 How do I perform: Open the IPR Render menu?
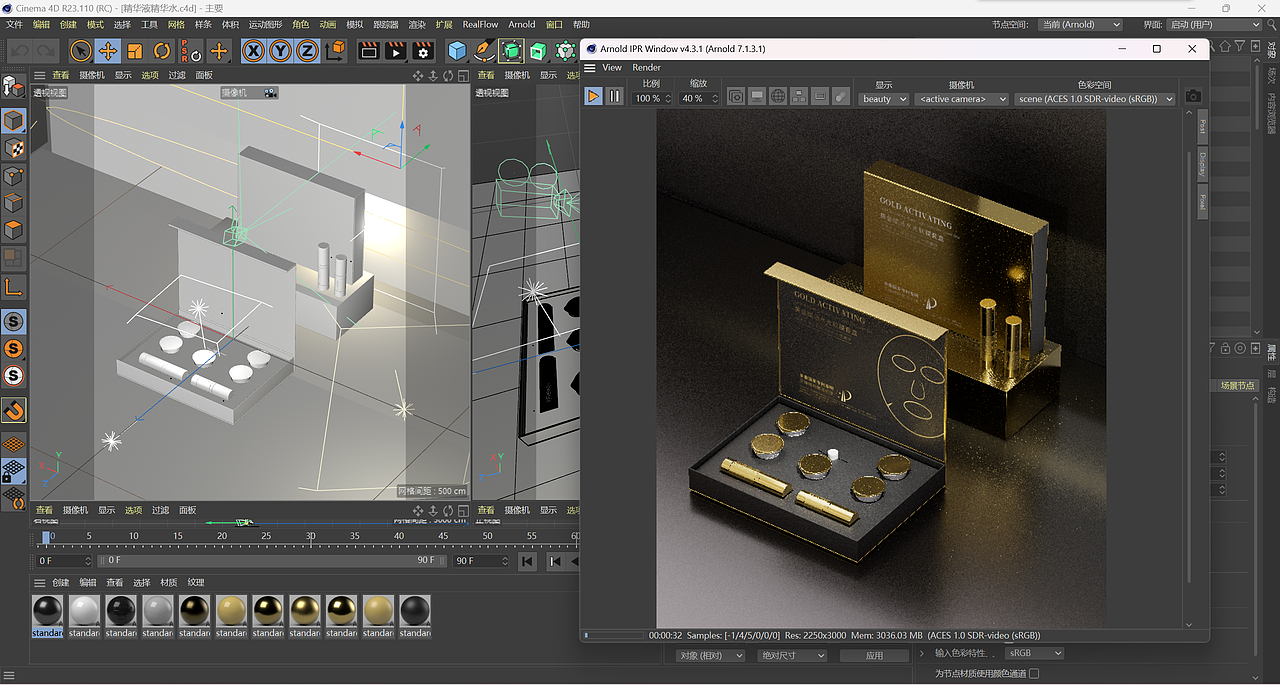[x=646, y=68]
